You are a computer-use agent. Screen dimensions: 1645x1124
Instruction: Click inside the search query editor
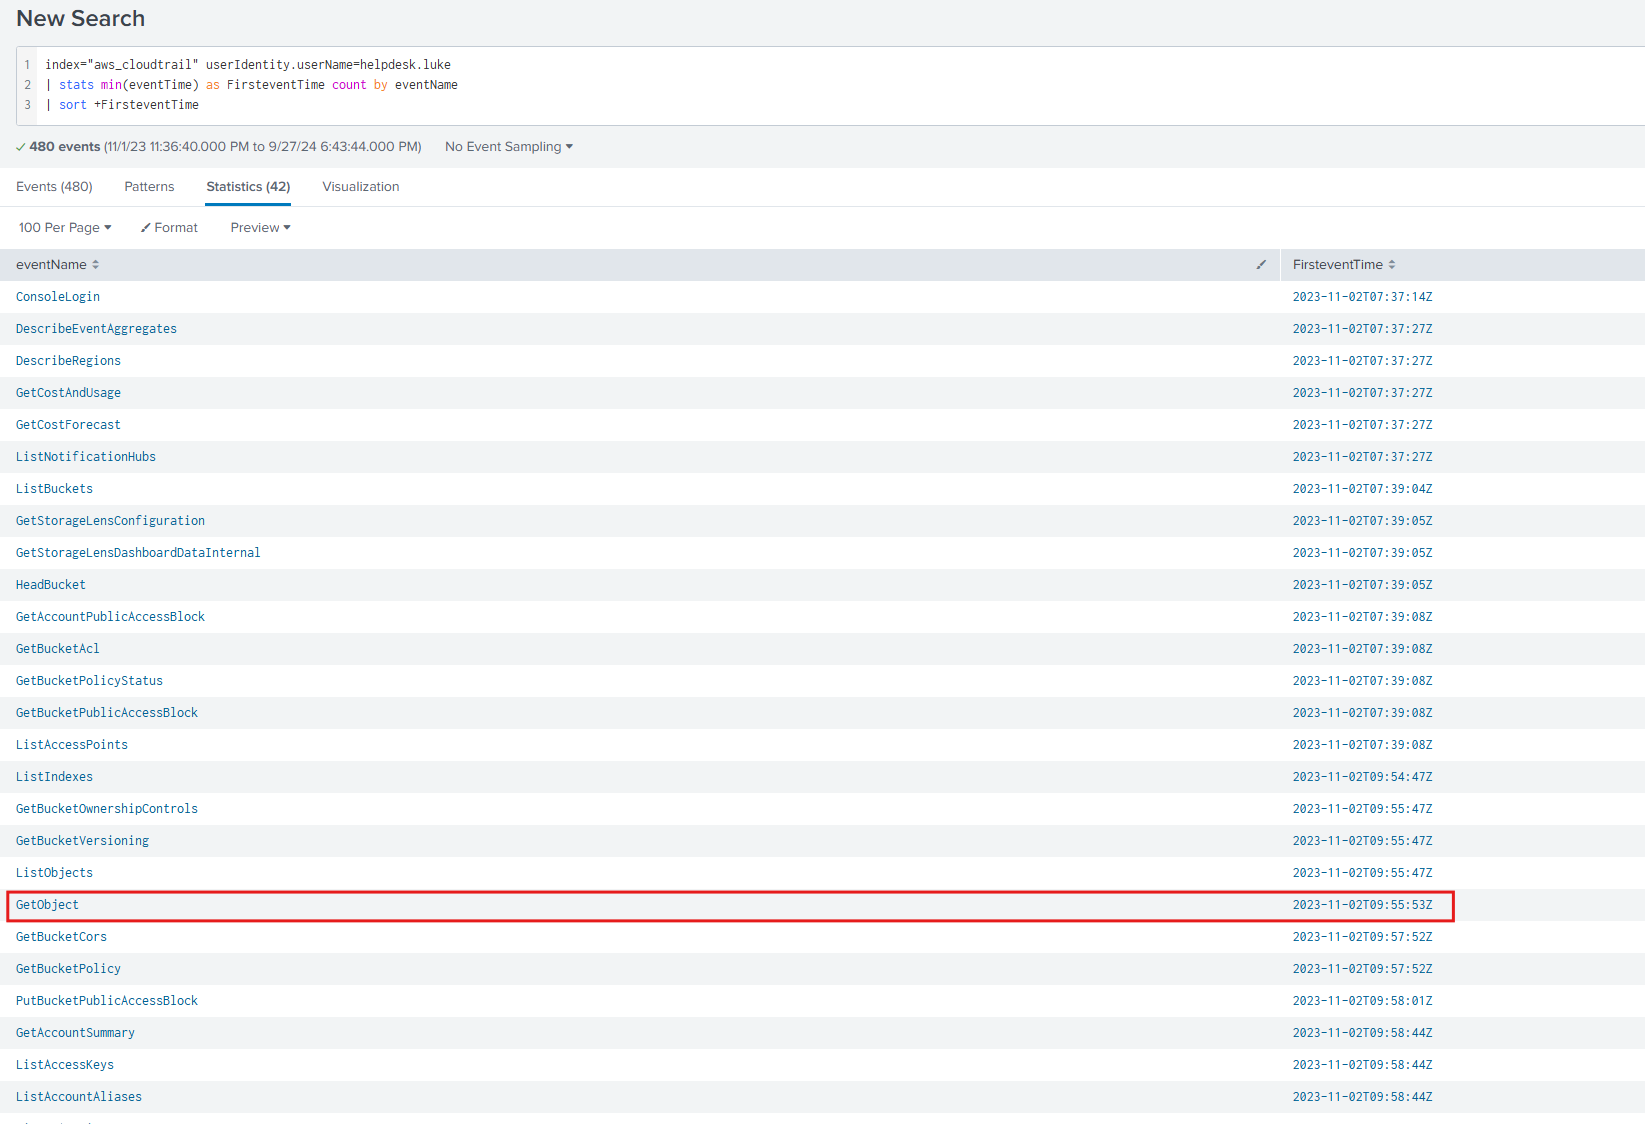[x=840, y=85]
